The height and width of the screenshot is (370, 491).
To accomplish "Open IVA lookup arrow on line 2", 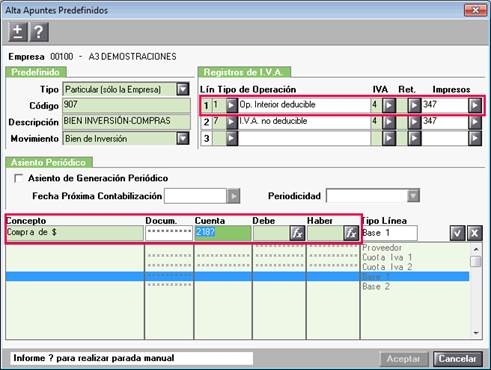I will click(388, 122).
